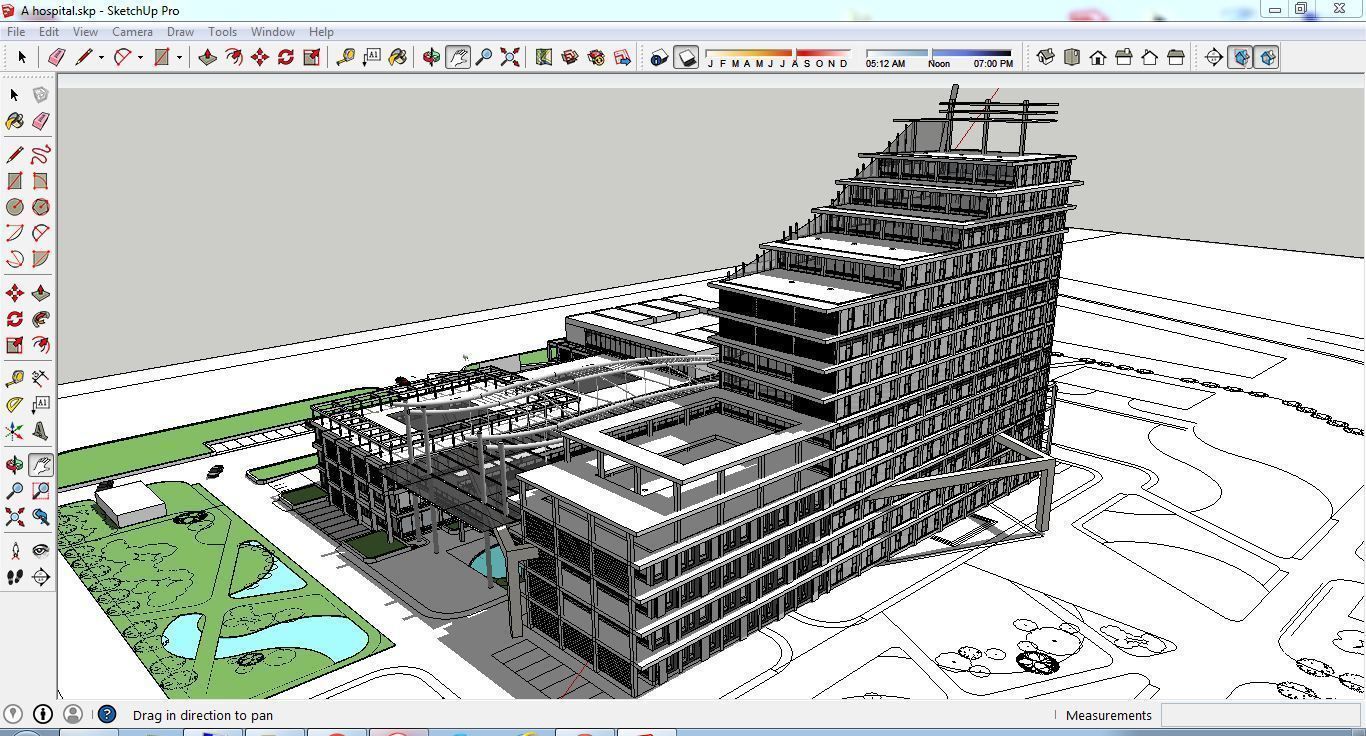Screen dimensions: 1366x736
Task: Activate Zoom Window tool in Large Tool Set
Action: pos(41,491)
